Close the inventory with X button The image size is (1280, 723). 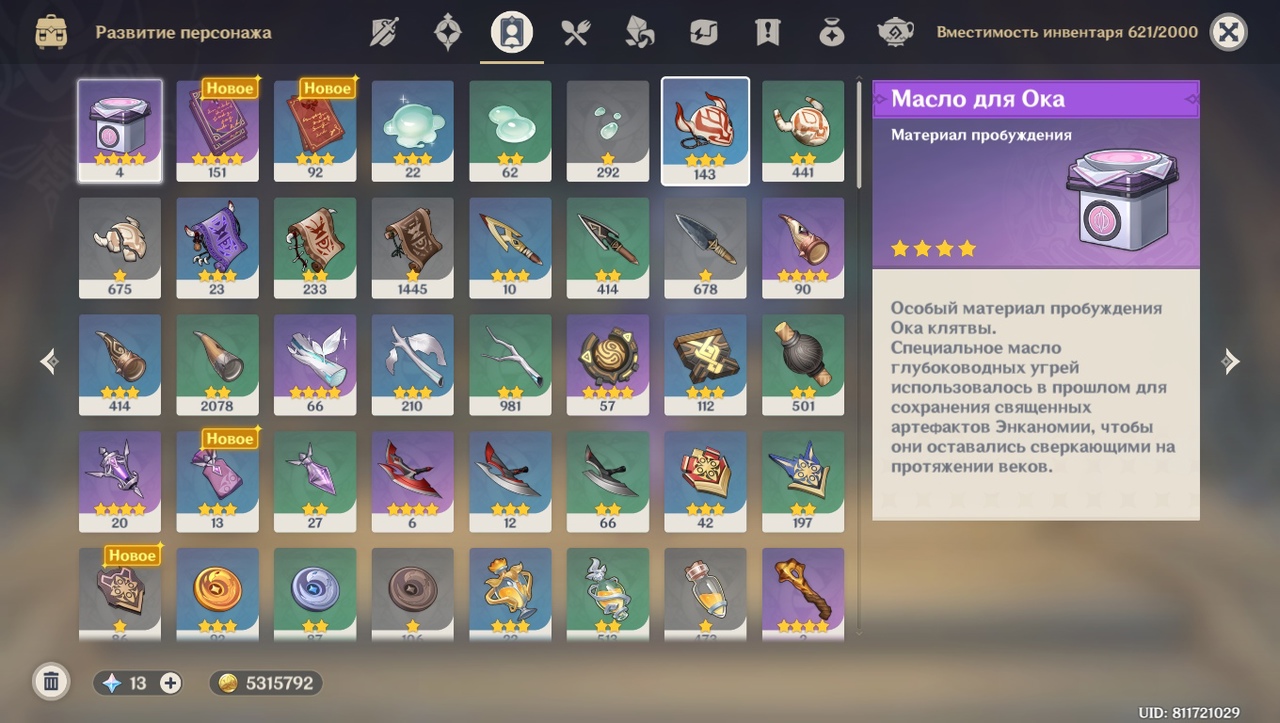pos(1229,32)
